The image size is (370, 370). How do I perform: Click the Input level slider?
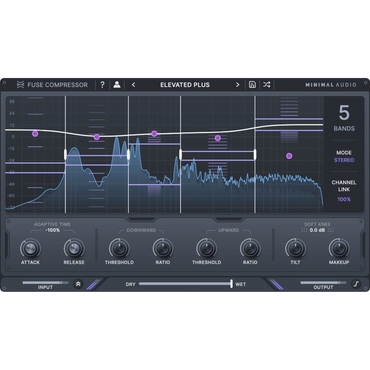45,283
